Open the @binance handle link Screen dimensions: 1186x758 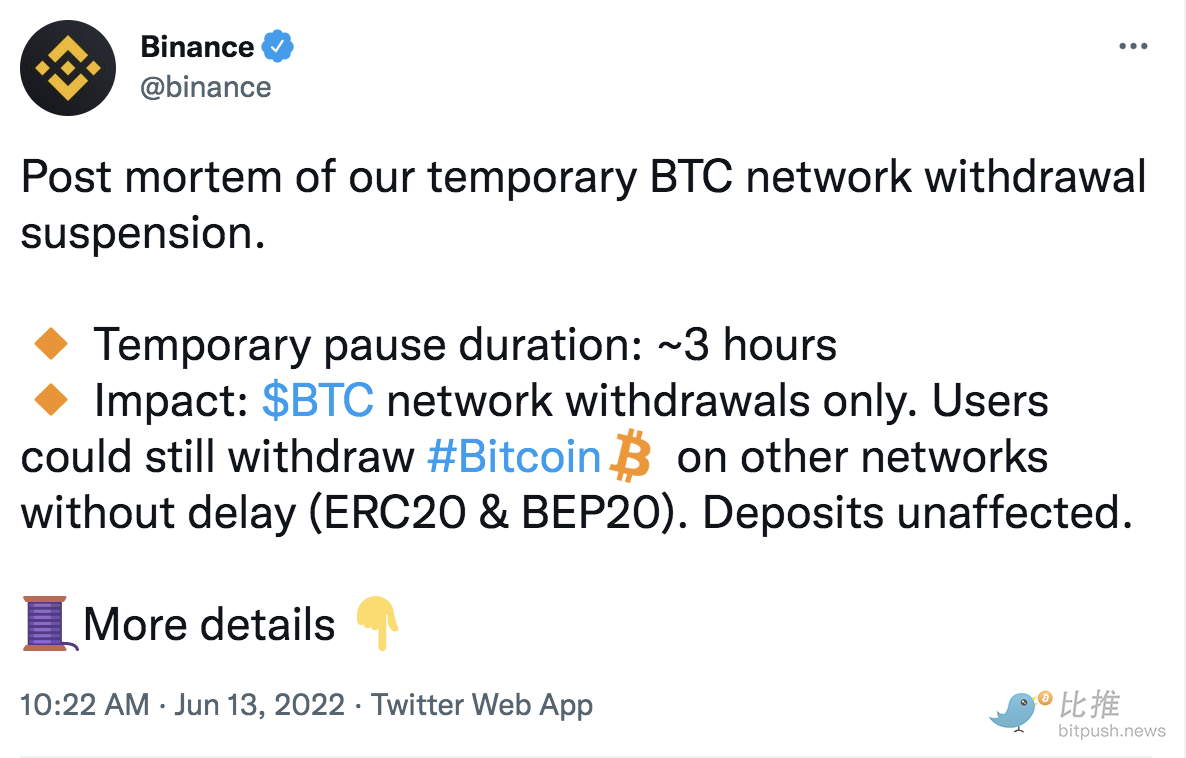pyautogui.click(x=206, y=87)
